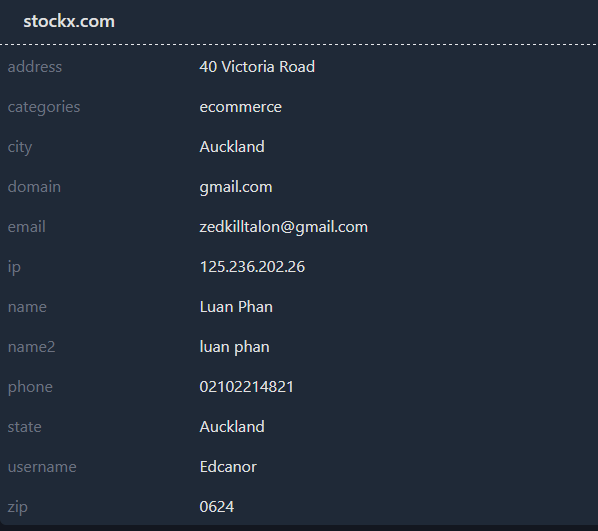
Task: Click the username row value
Action: [x=228, y=467]
